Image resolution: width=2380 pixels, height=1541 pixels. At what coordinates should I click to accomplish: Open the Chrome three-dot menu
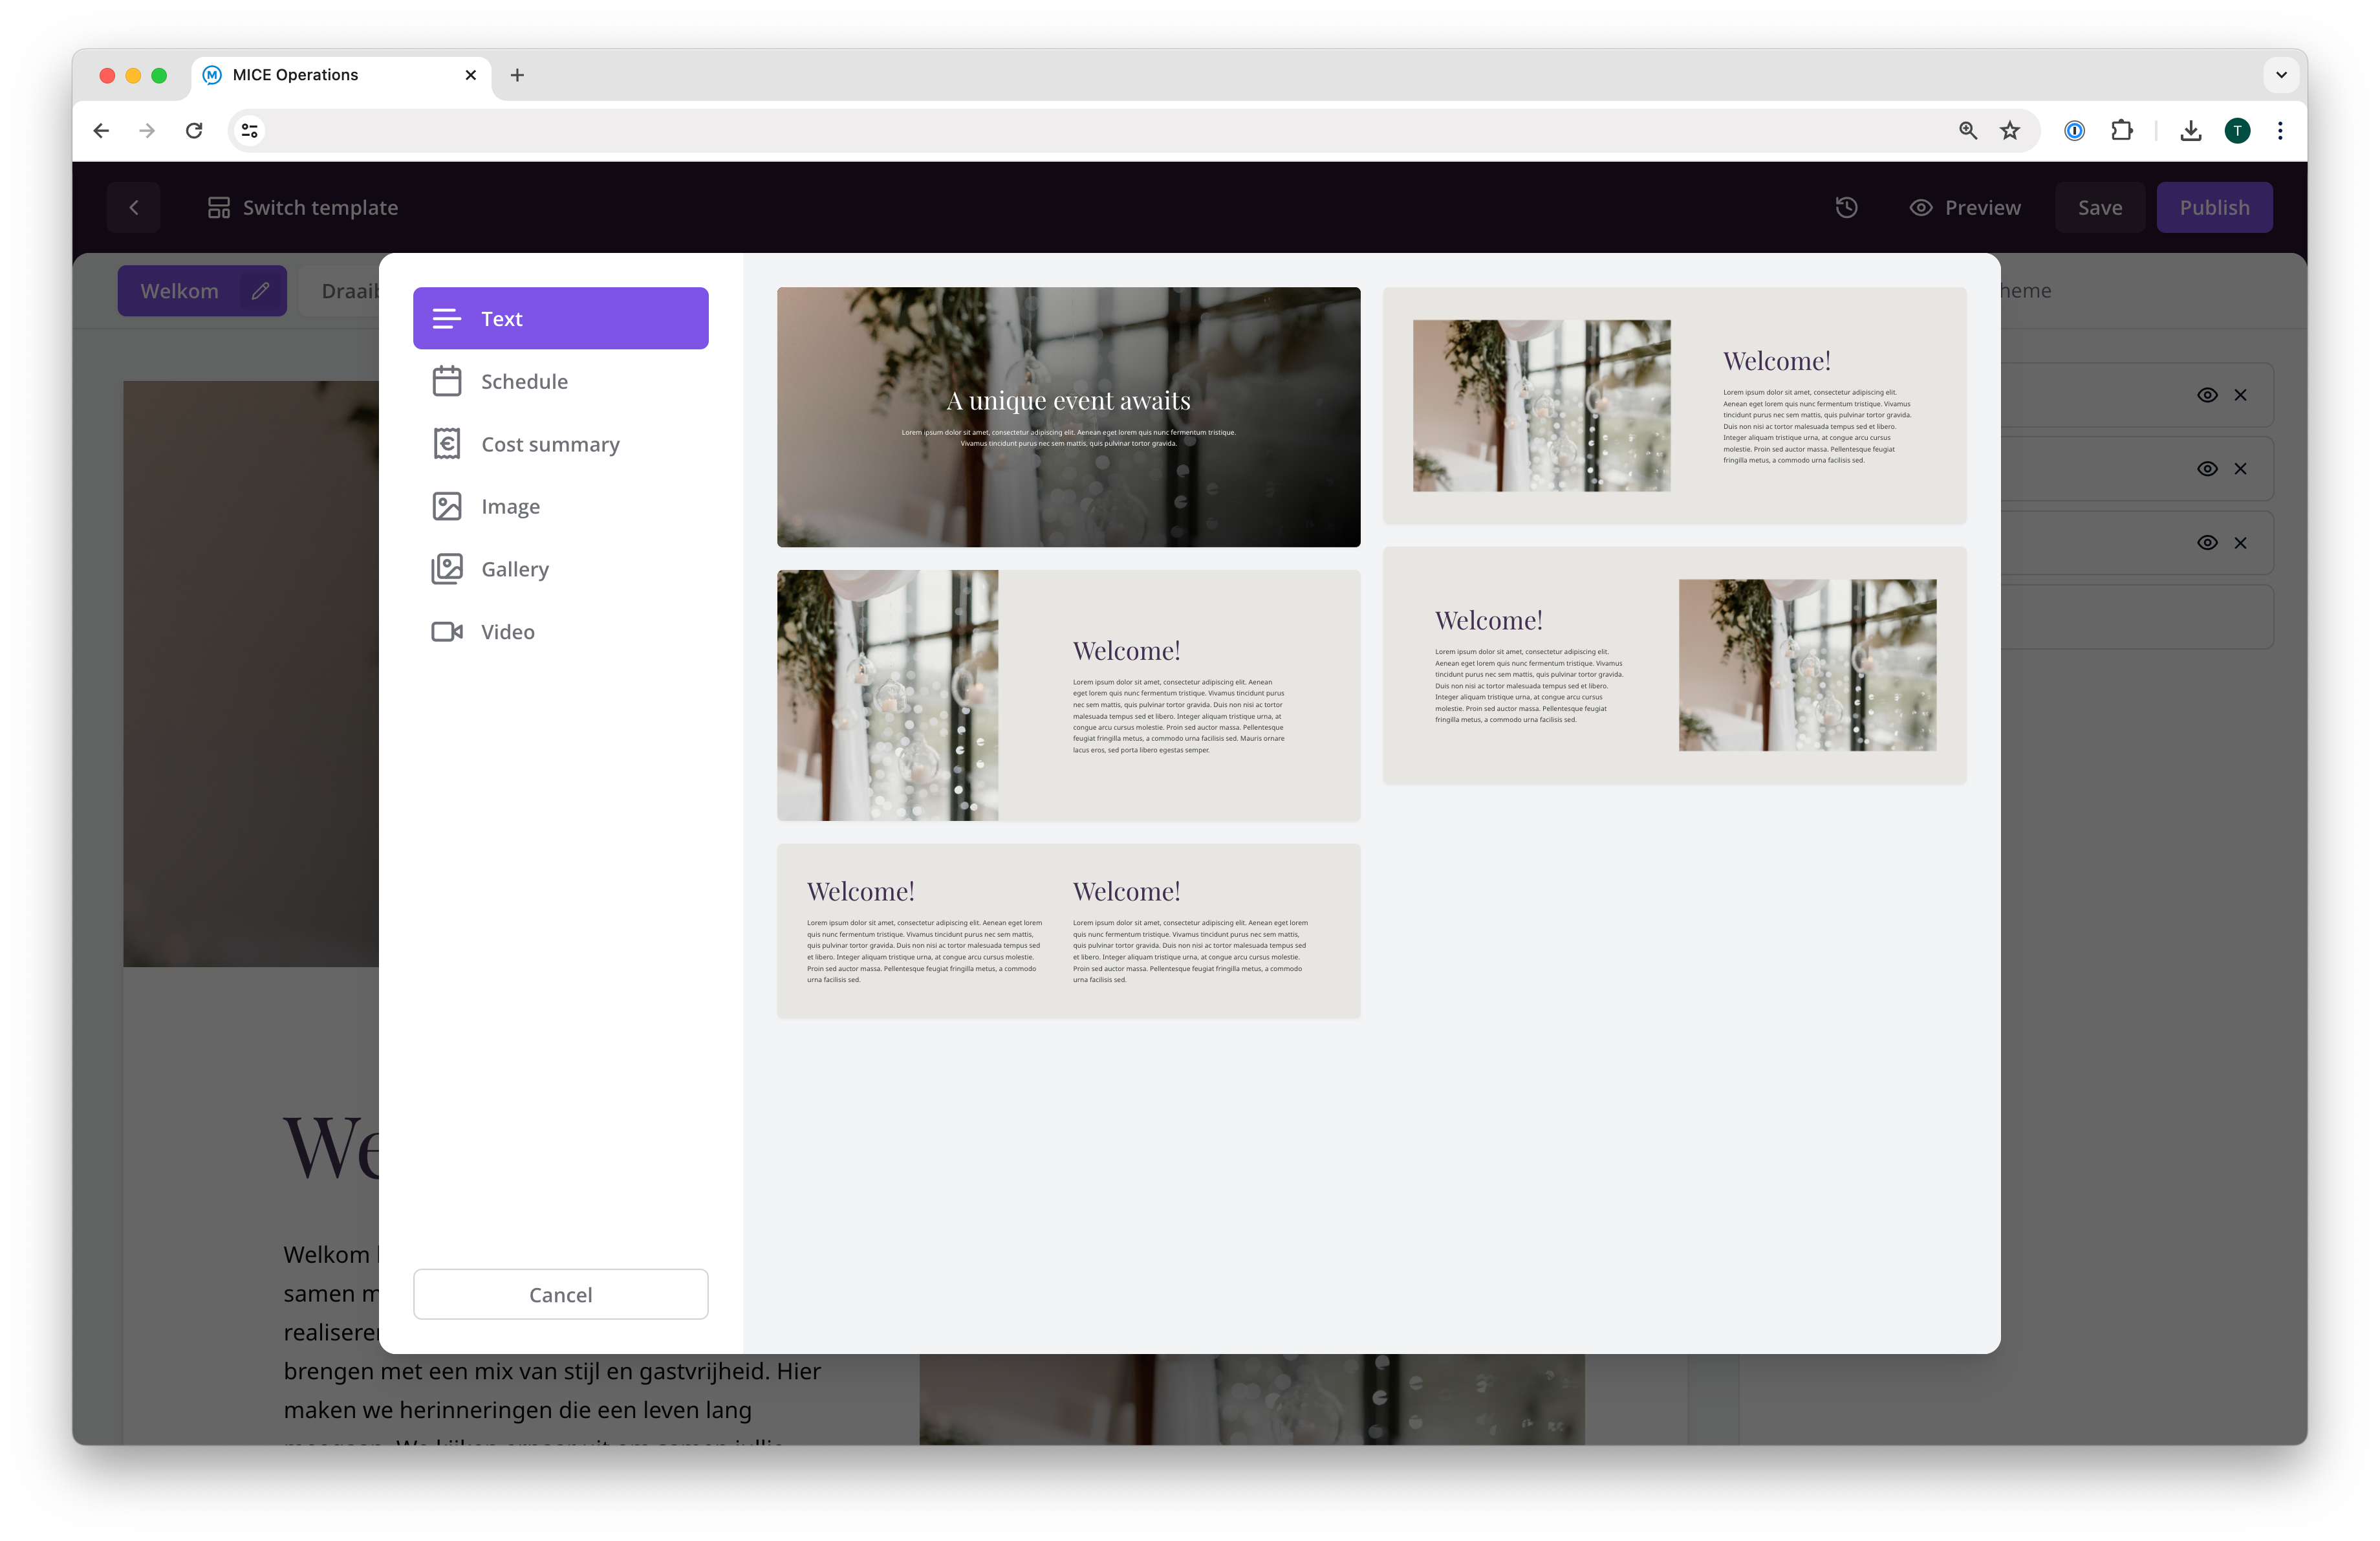point(2280,130)
